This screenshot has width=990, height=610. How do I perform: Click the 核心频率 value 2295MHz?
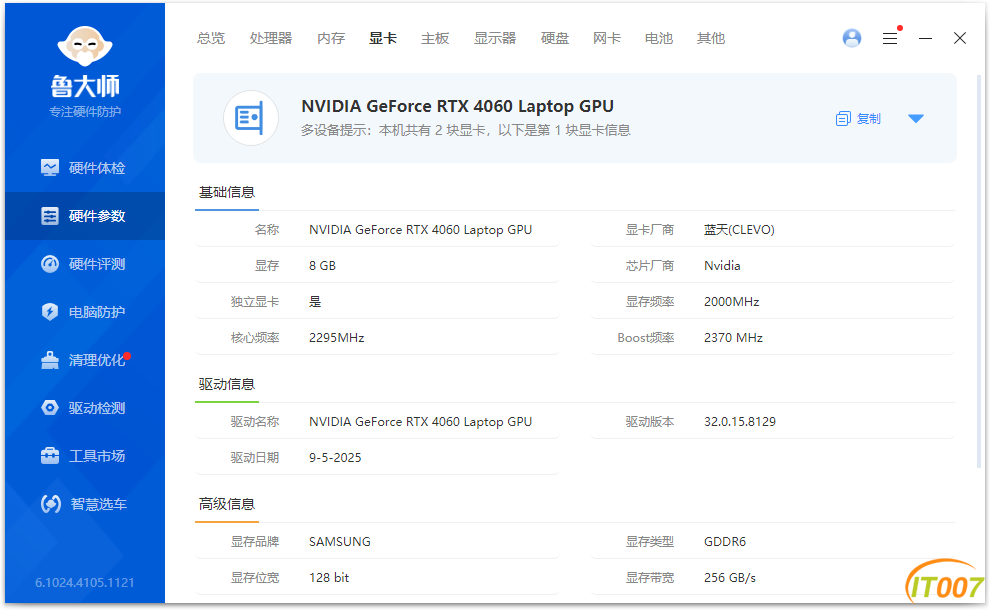(337, 338)
